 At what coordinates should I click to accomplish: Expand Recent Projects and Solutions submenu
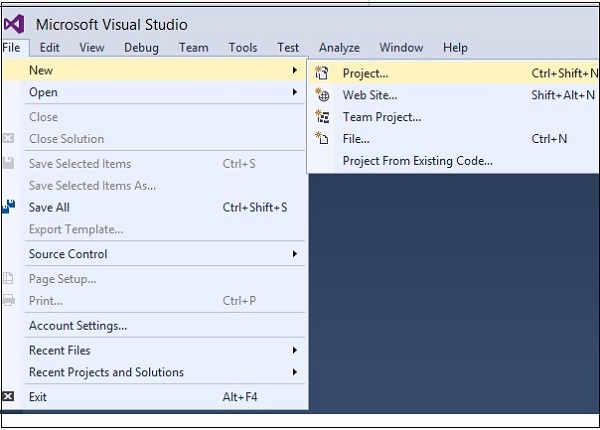pyautogui.click(x=295, y=372)
